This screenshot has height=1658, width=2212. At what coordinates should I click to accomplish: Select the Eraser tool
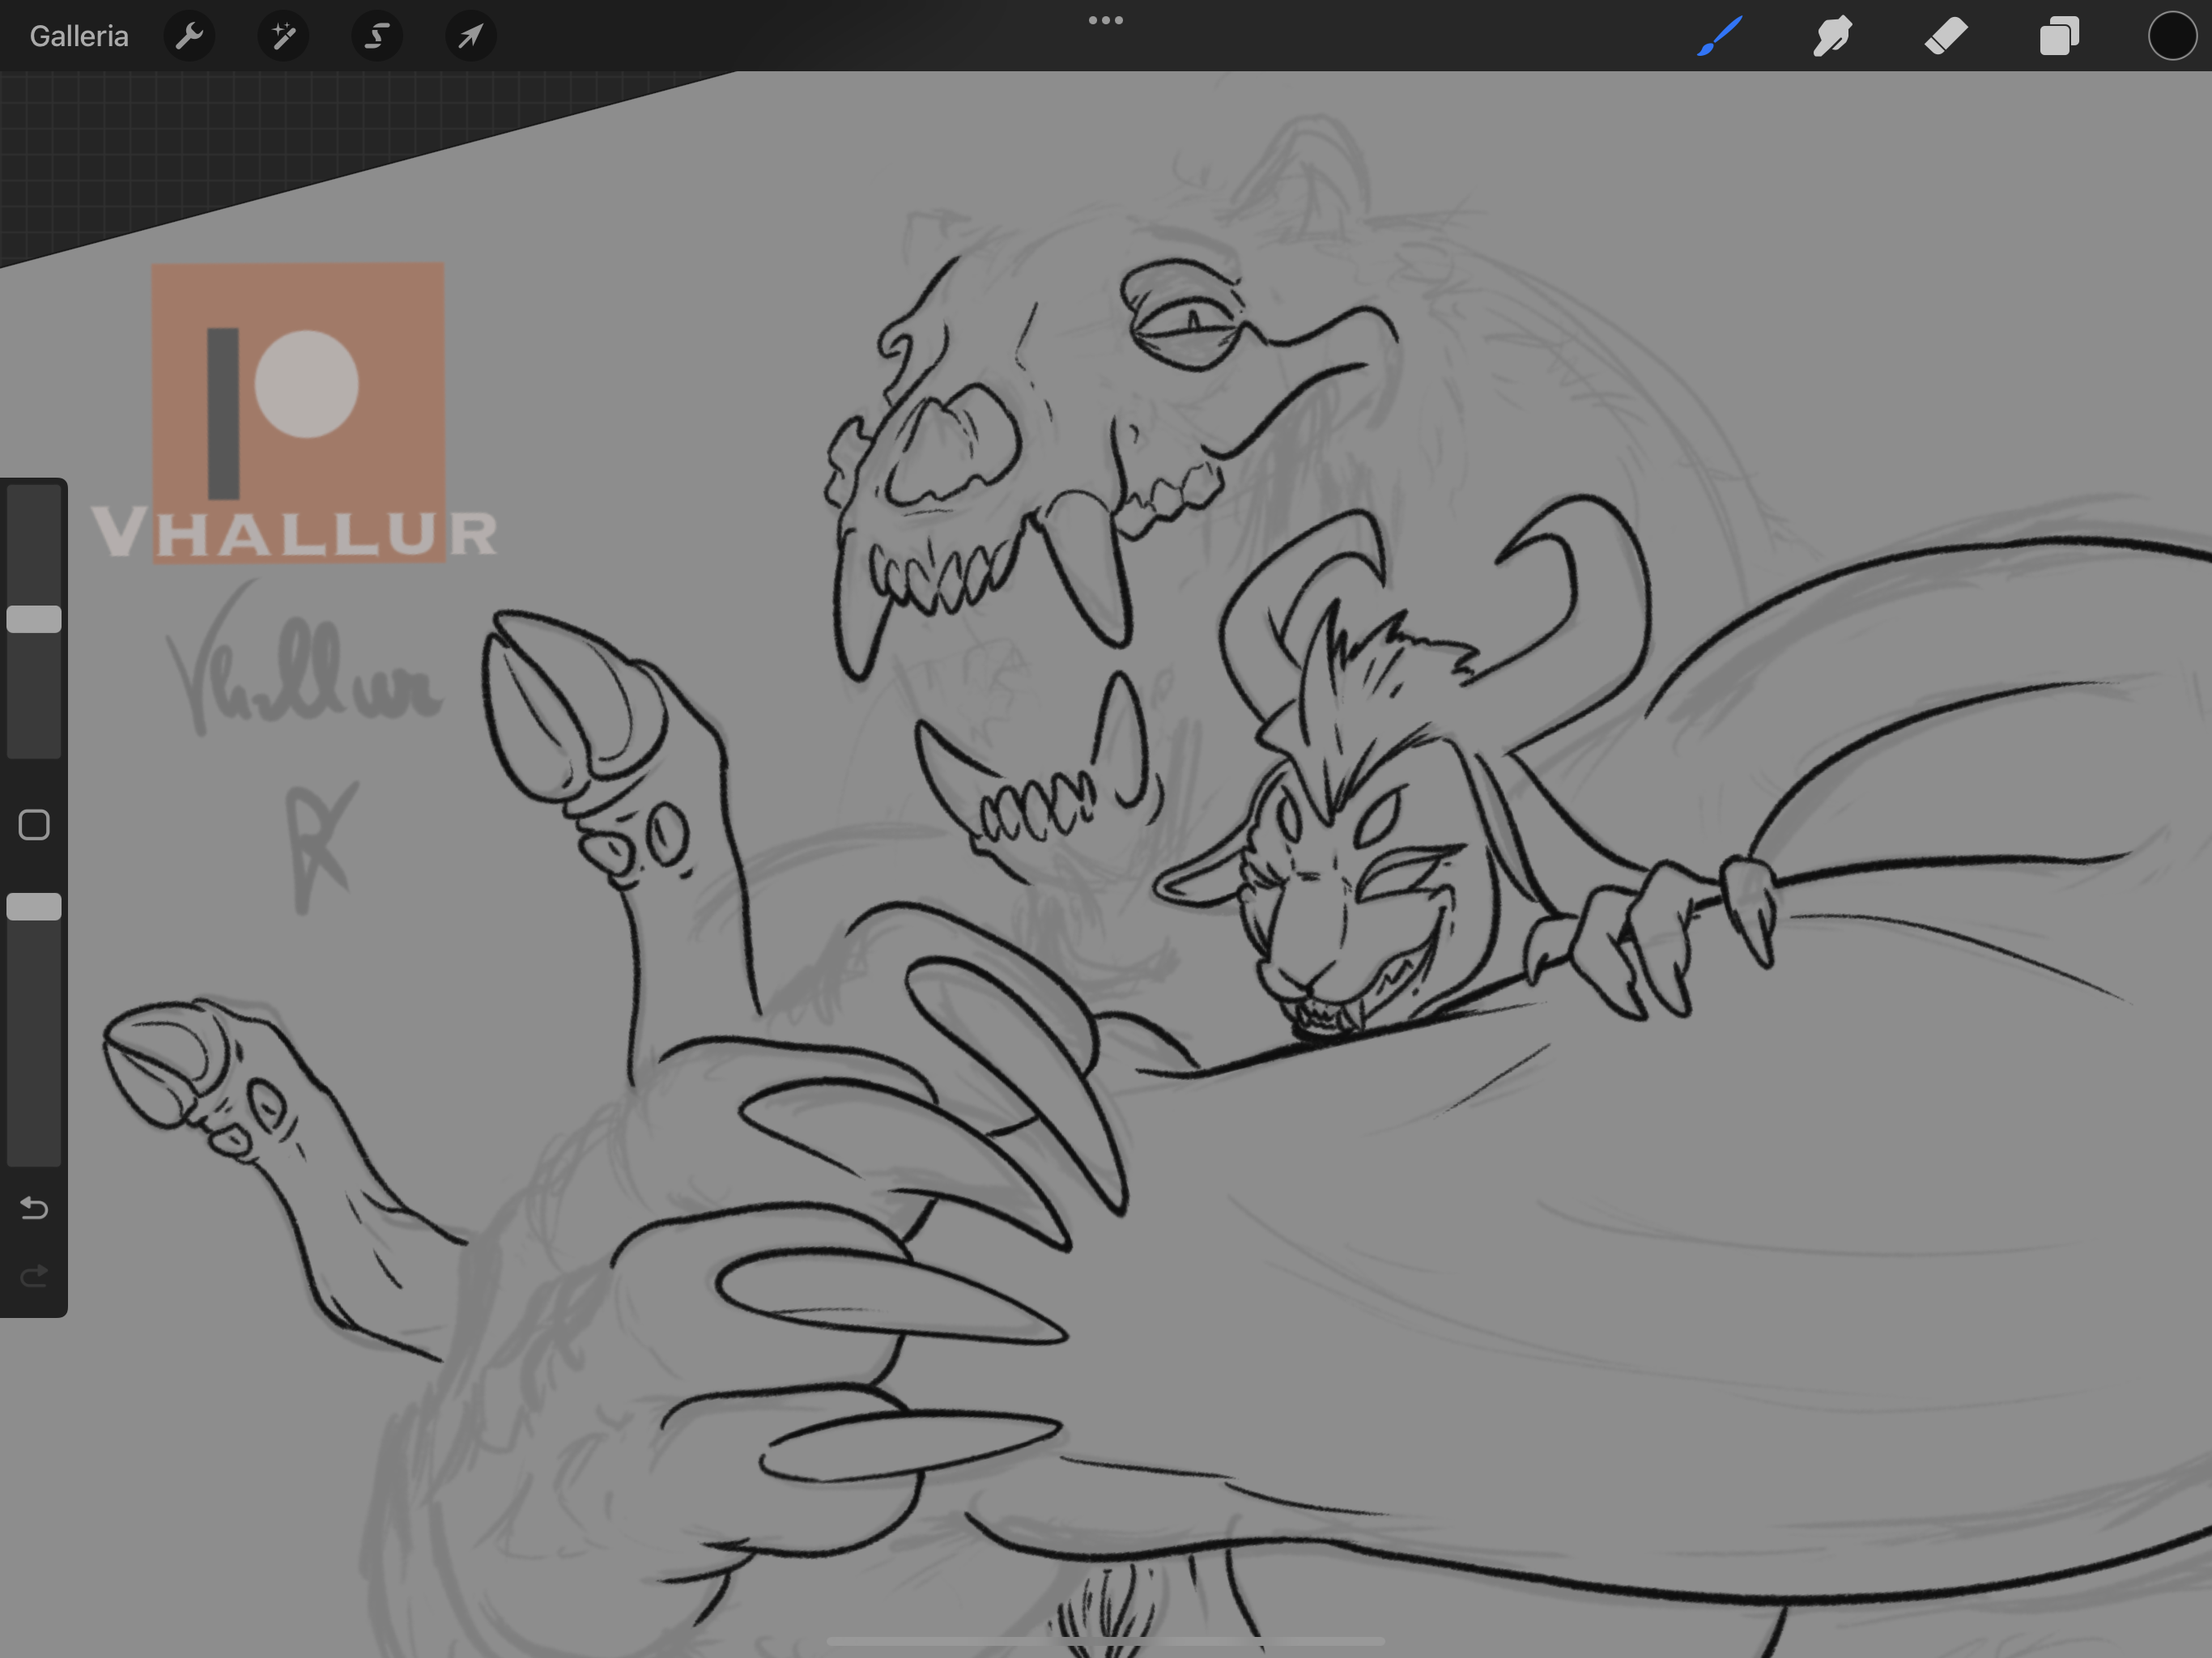pyautogui.click(x=1946, y=36)
